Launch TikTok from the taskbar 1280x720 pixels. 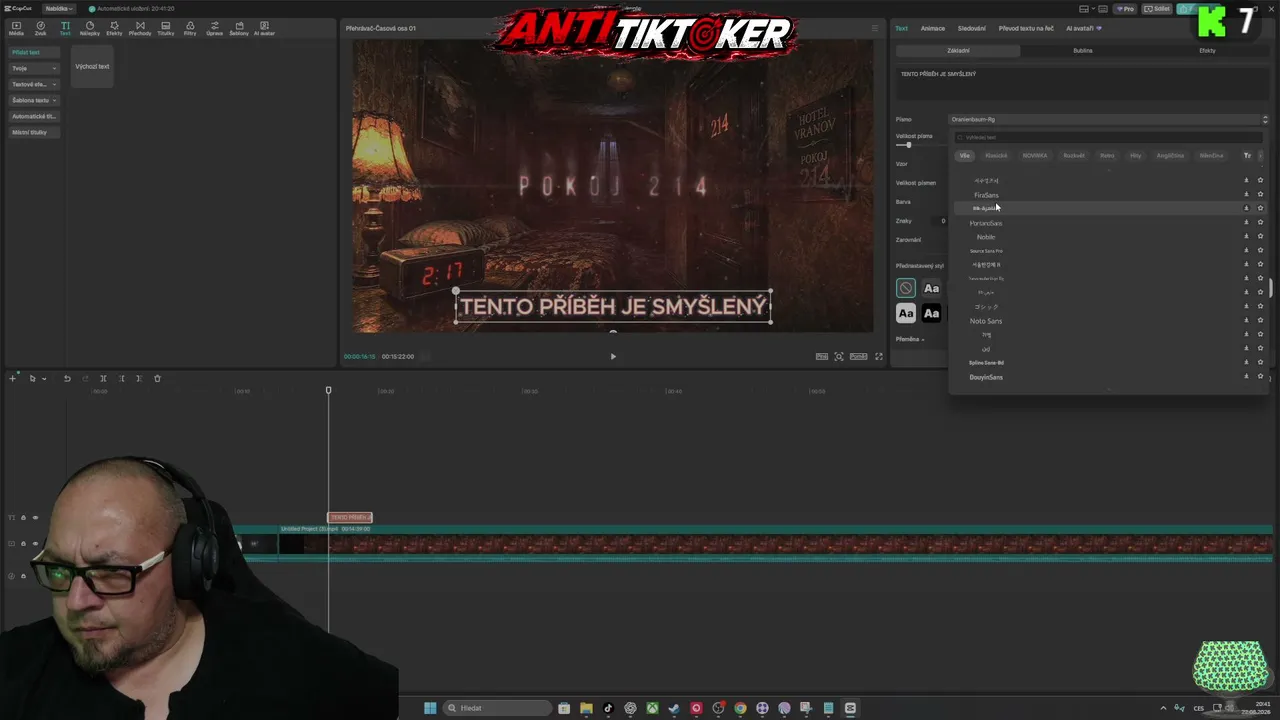click(608, 708)
